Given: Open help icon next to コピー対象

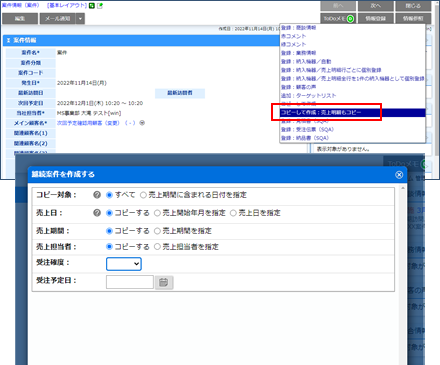Looking at the screenshot, I should pyautogui.click(x=97, y=195).
